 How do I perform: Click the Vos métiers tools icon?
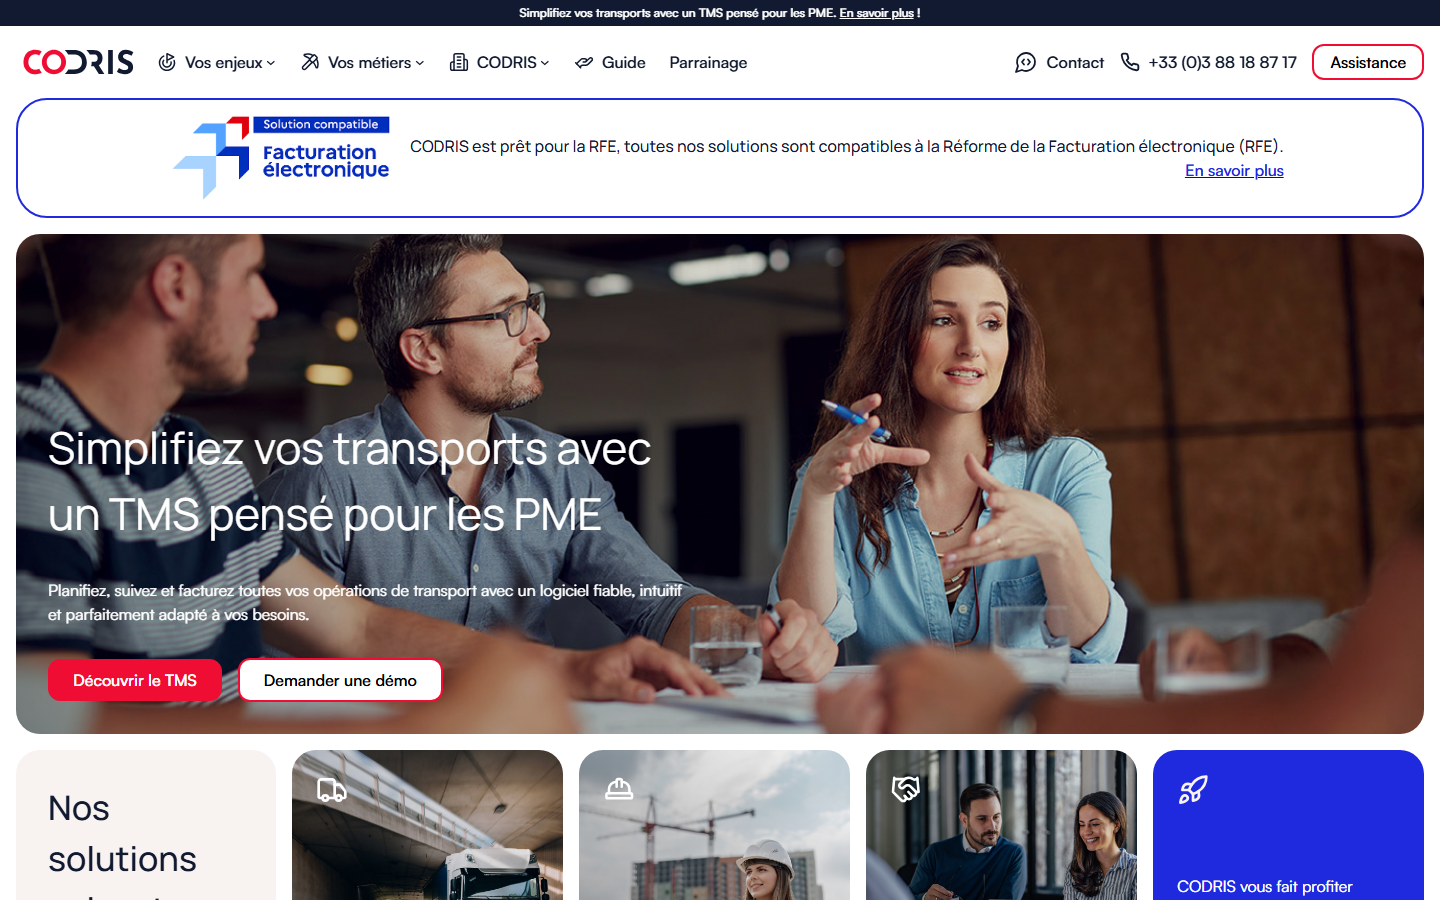click(310, 62)
